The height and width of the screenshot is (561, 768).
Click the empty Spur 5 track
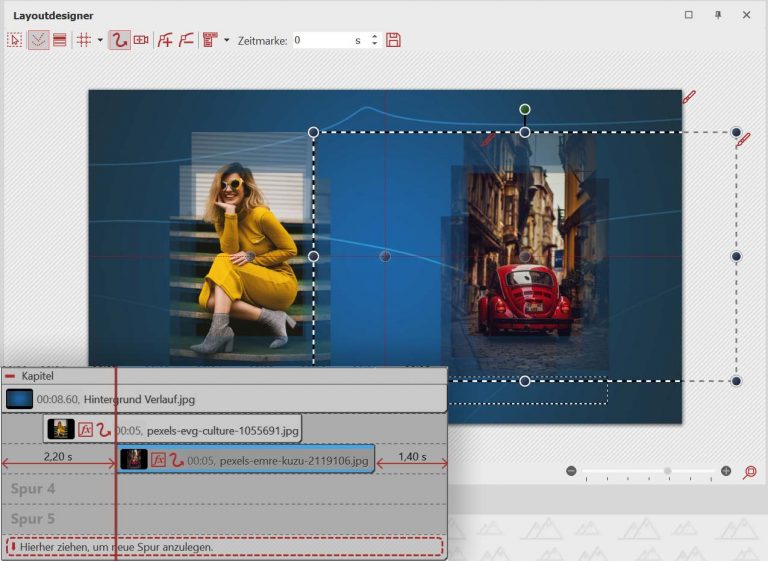pyautogui.click(x=224, y=518)
